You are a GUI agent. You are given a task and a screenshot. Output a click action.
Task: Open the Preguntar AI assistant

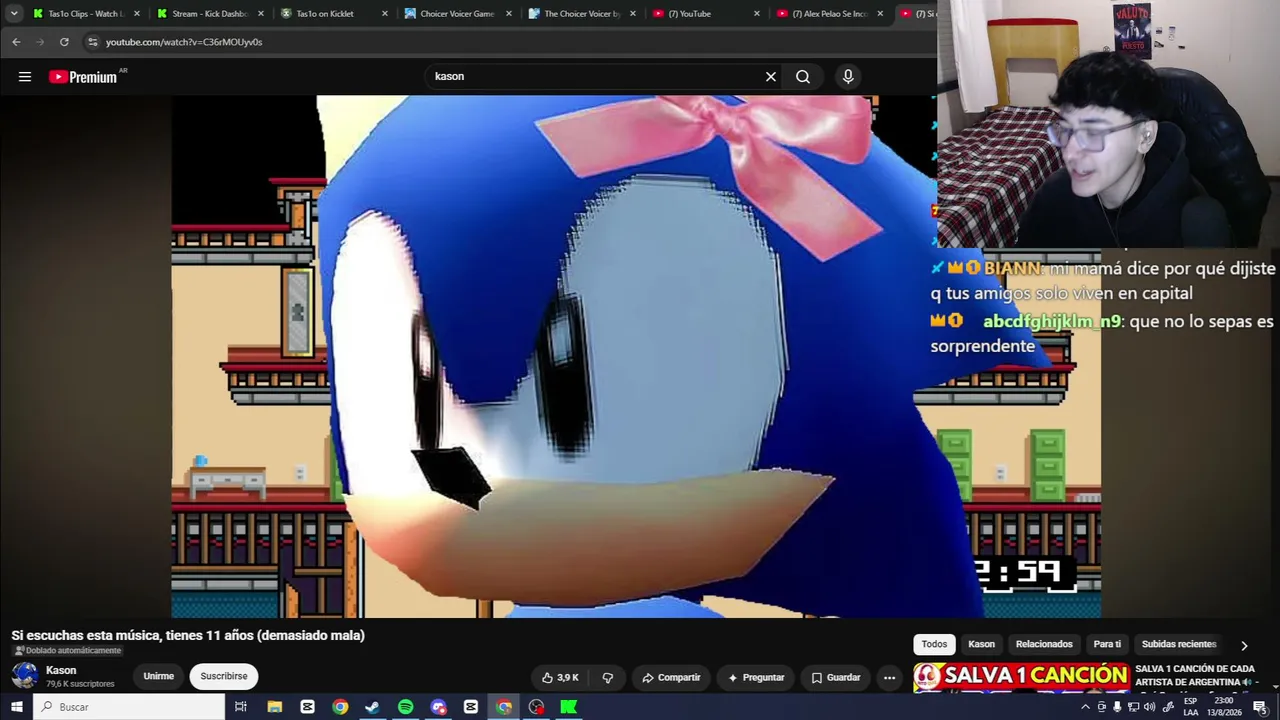tap(756, 677)
